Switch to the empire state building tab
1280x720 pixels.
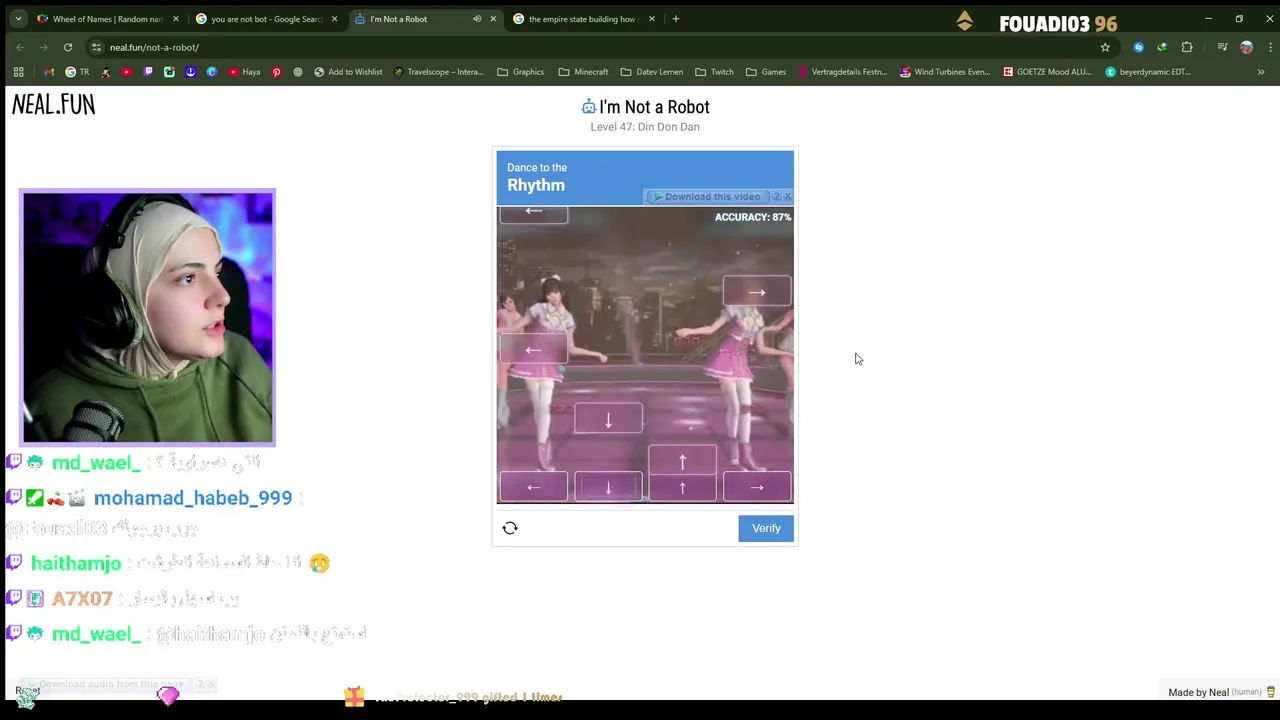tap(583, 19)
